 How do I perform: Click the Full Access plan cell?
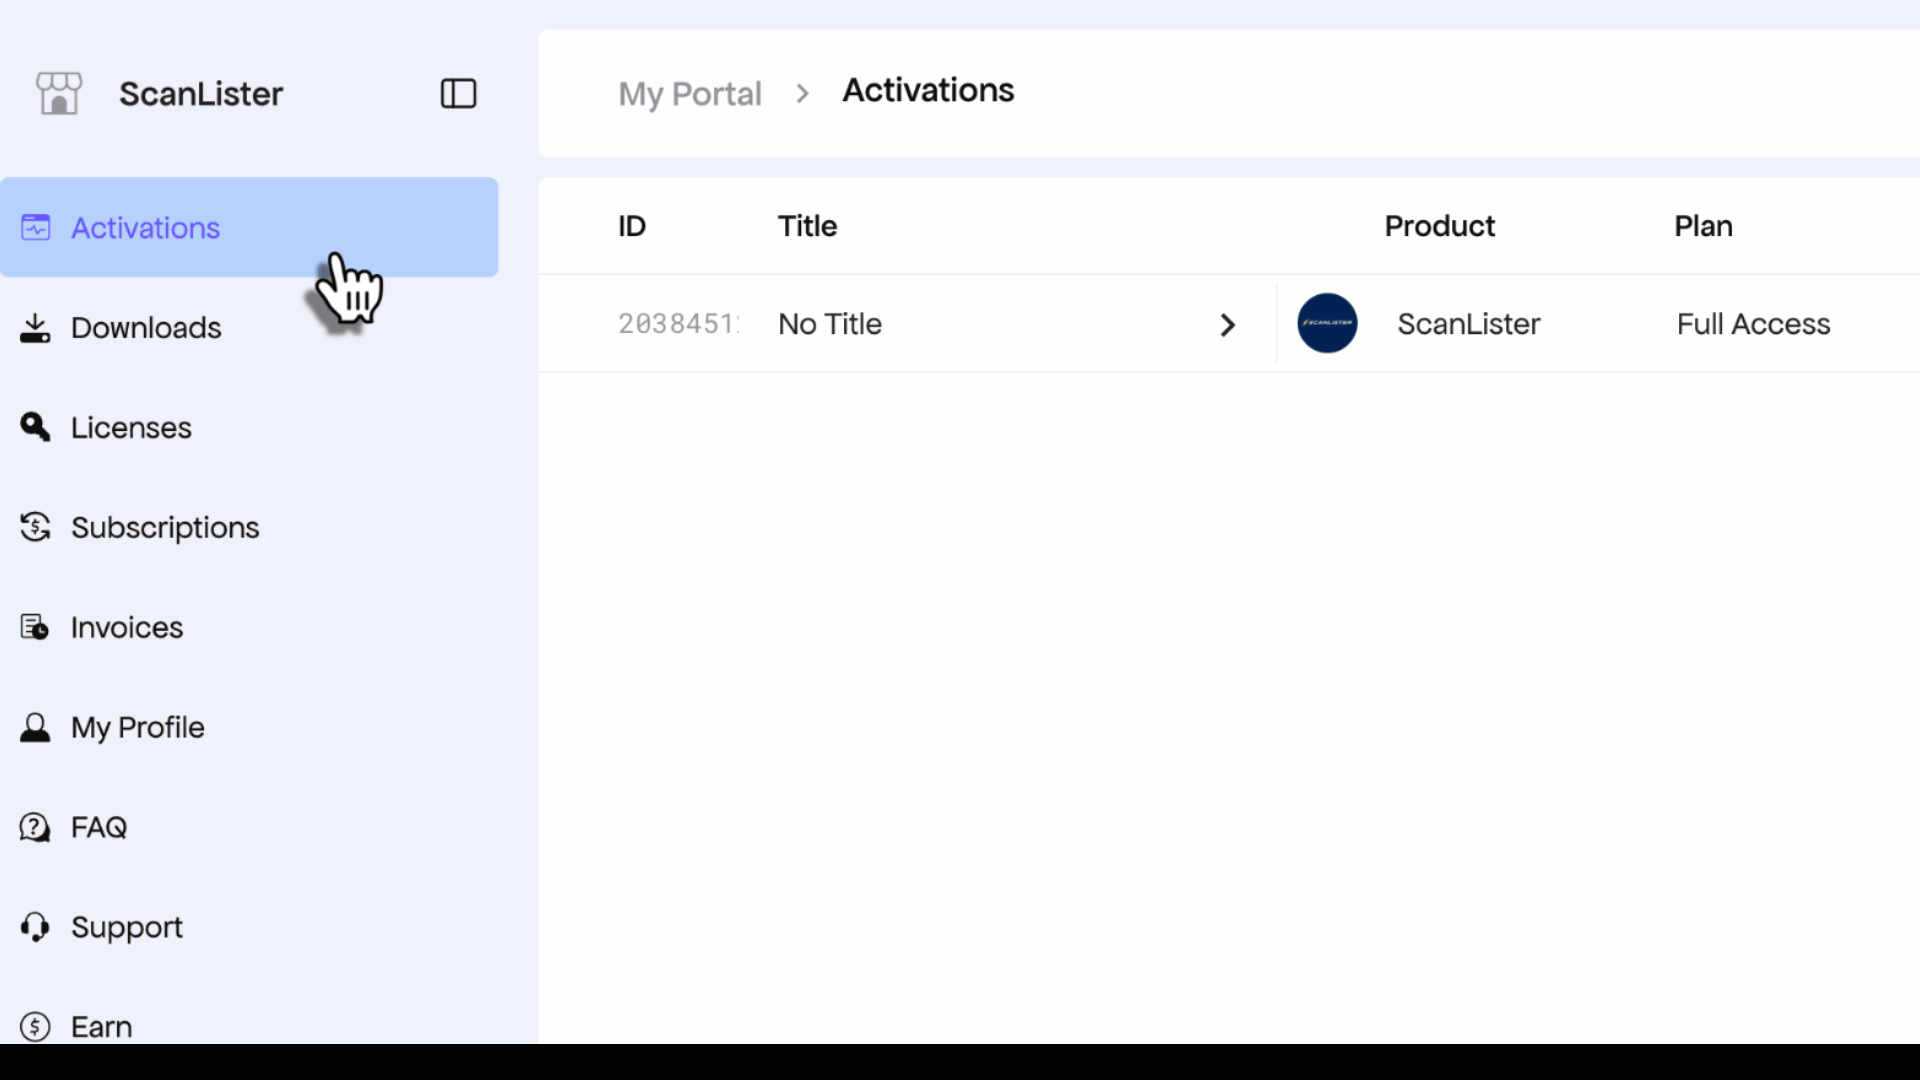click(1754, 324)
